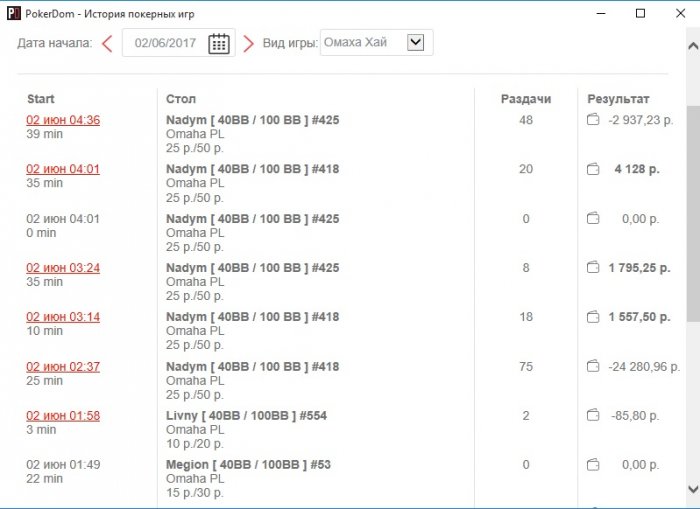
Task: Click wallet icon in Megion #53 row
Action: pyautogui.click(x=593, y=465)
